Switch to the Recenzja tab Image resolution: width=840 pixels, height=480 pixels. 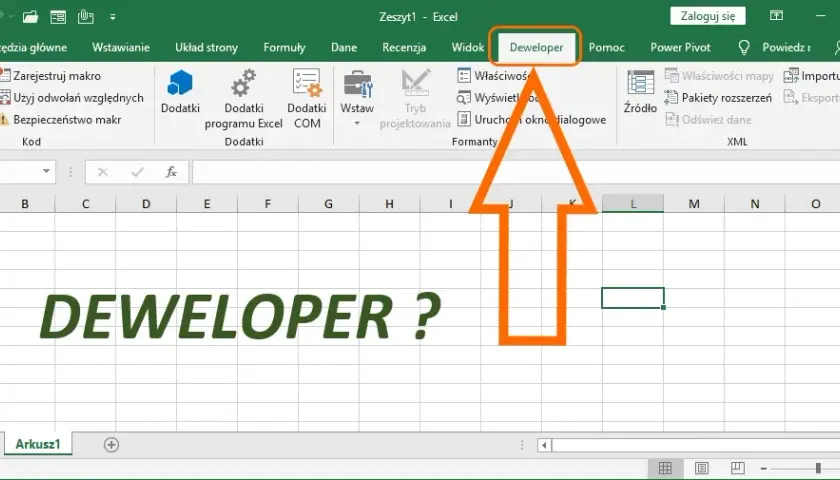(404, 47)
